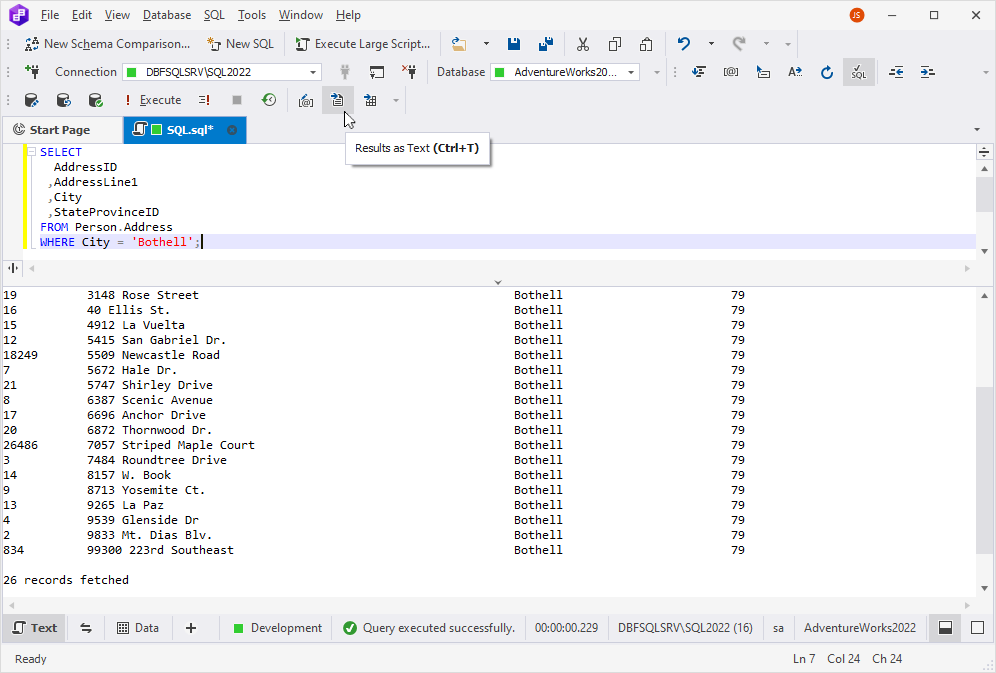The image size is (996, 673).
Task: Click the Format Document icon
Action: click(699, 72)
